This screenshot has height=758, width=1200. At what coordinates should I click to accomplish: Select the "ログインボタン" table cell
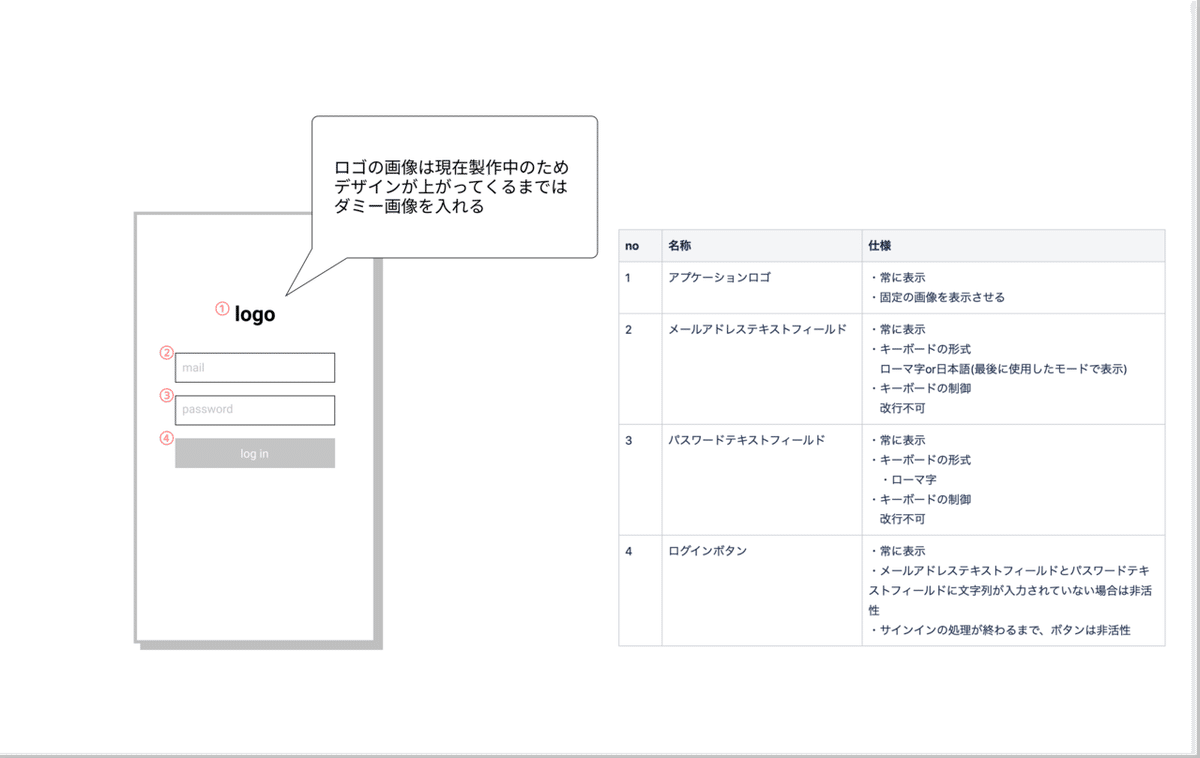[x=706, y=550]
